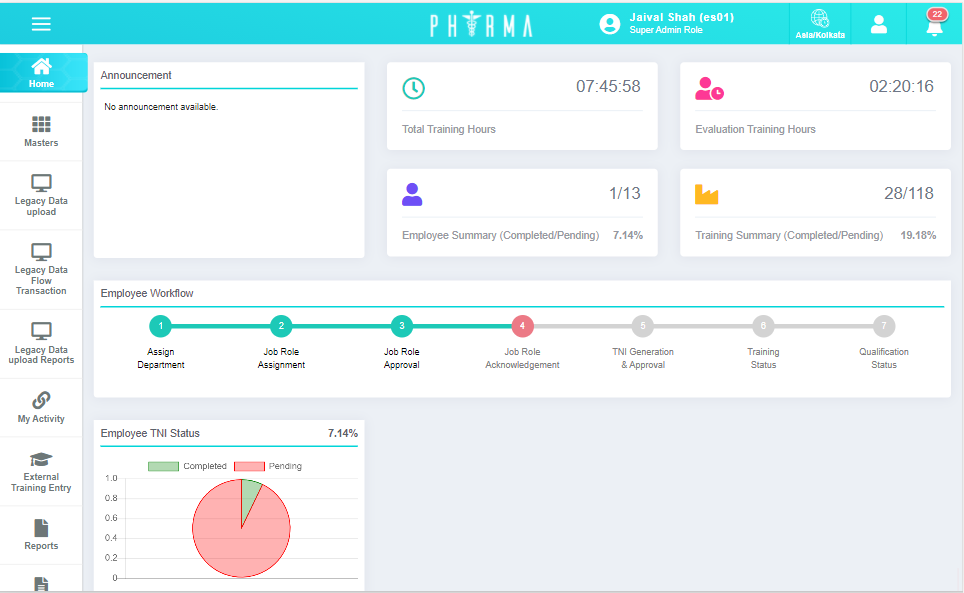
Task: Open My Activity in the sidebar
Action: pos(41,408)
